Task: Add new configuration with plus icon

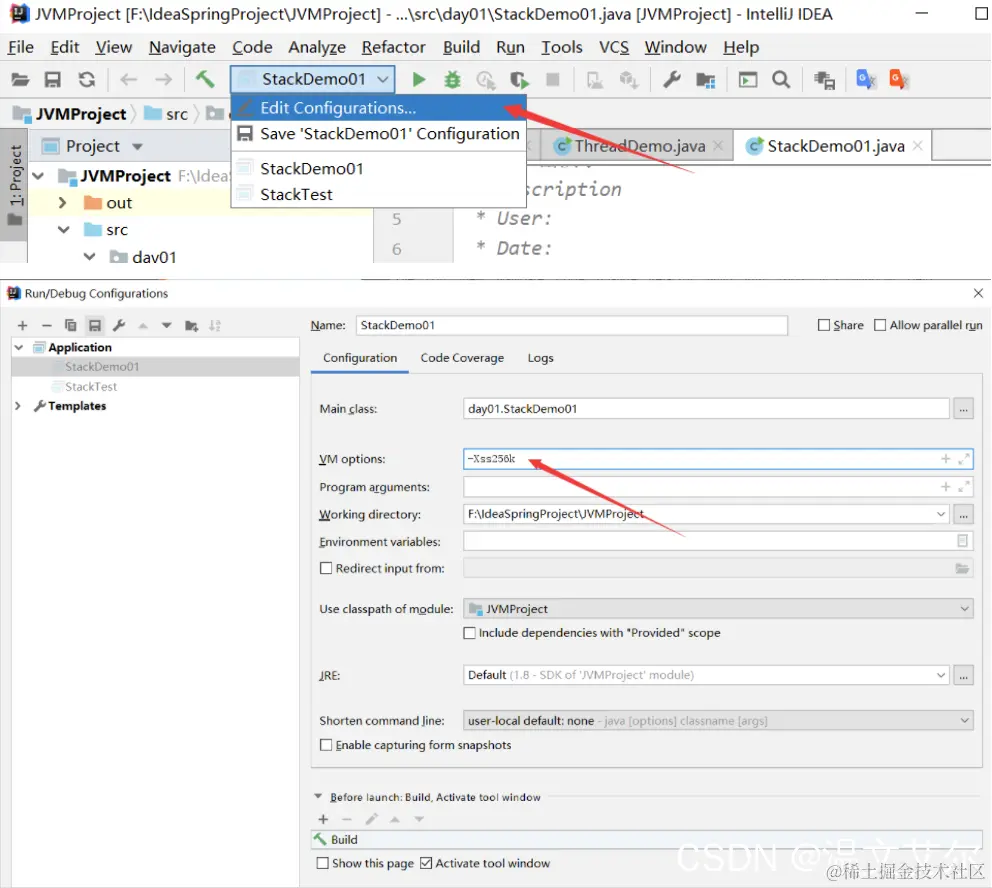Action: tap(23, 326)
